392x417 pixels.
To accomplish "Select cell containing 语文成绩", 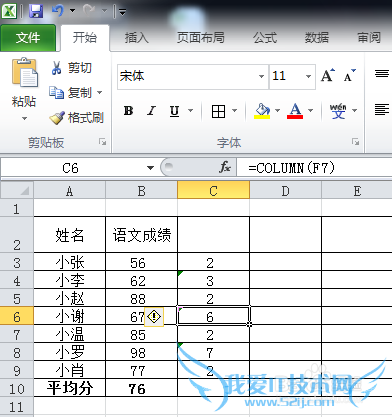I will (142, 235).
